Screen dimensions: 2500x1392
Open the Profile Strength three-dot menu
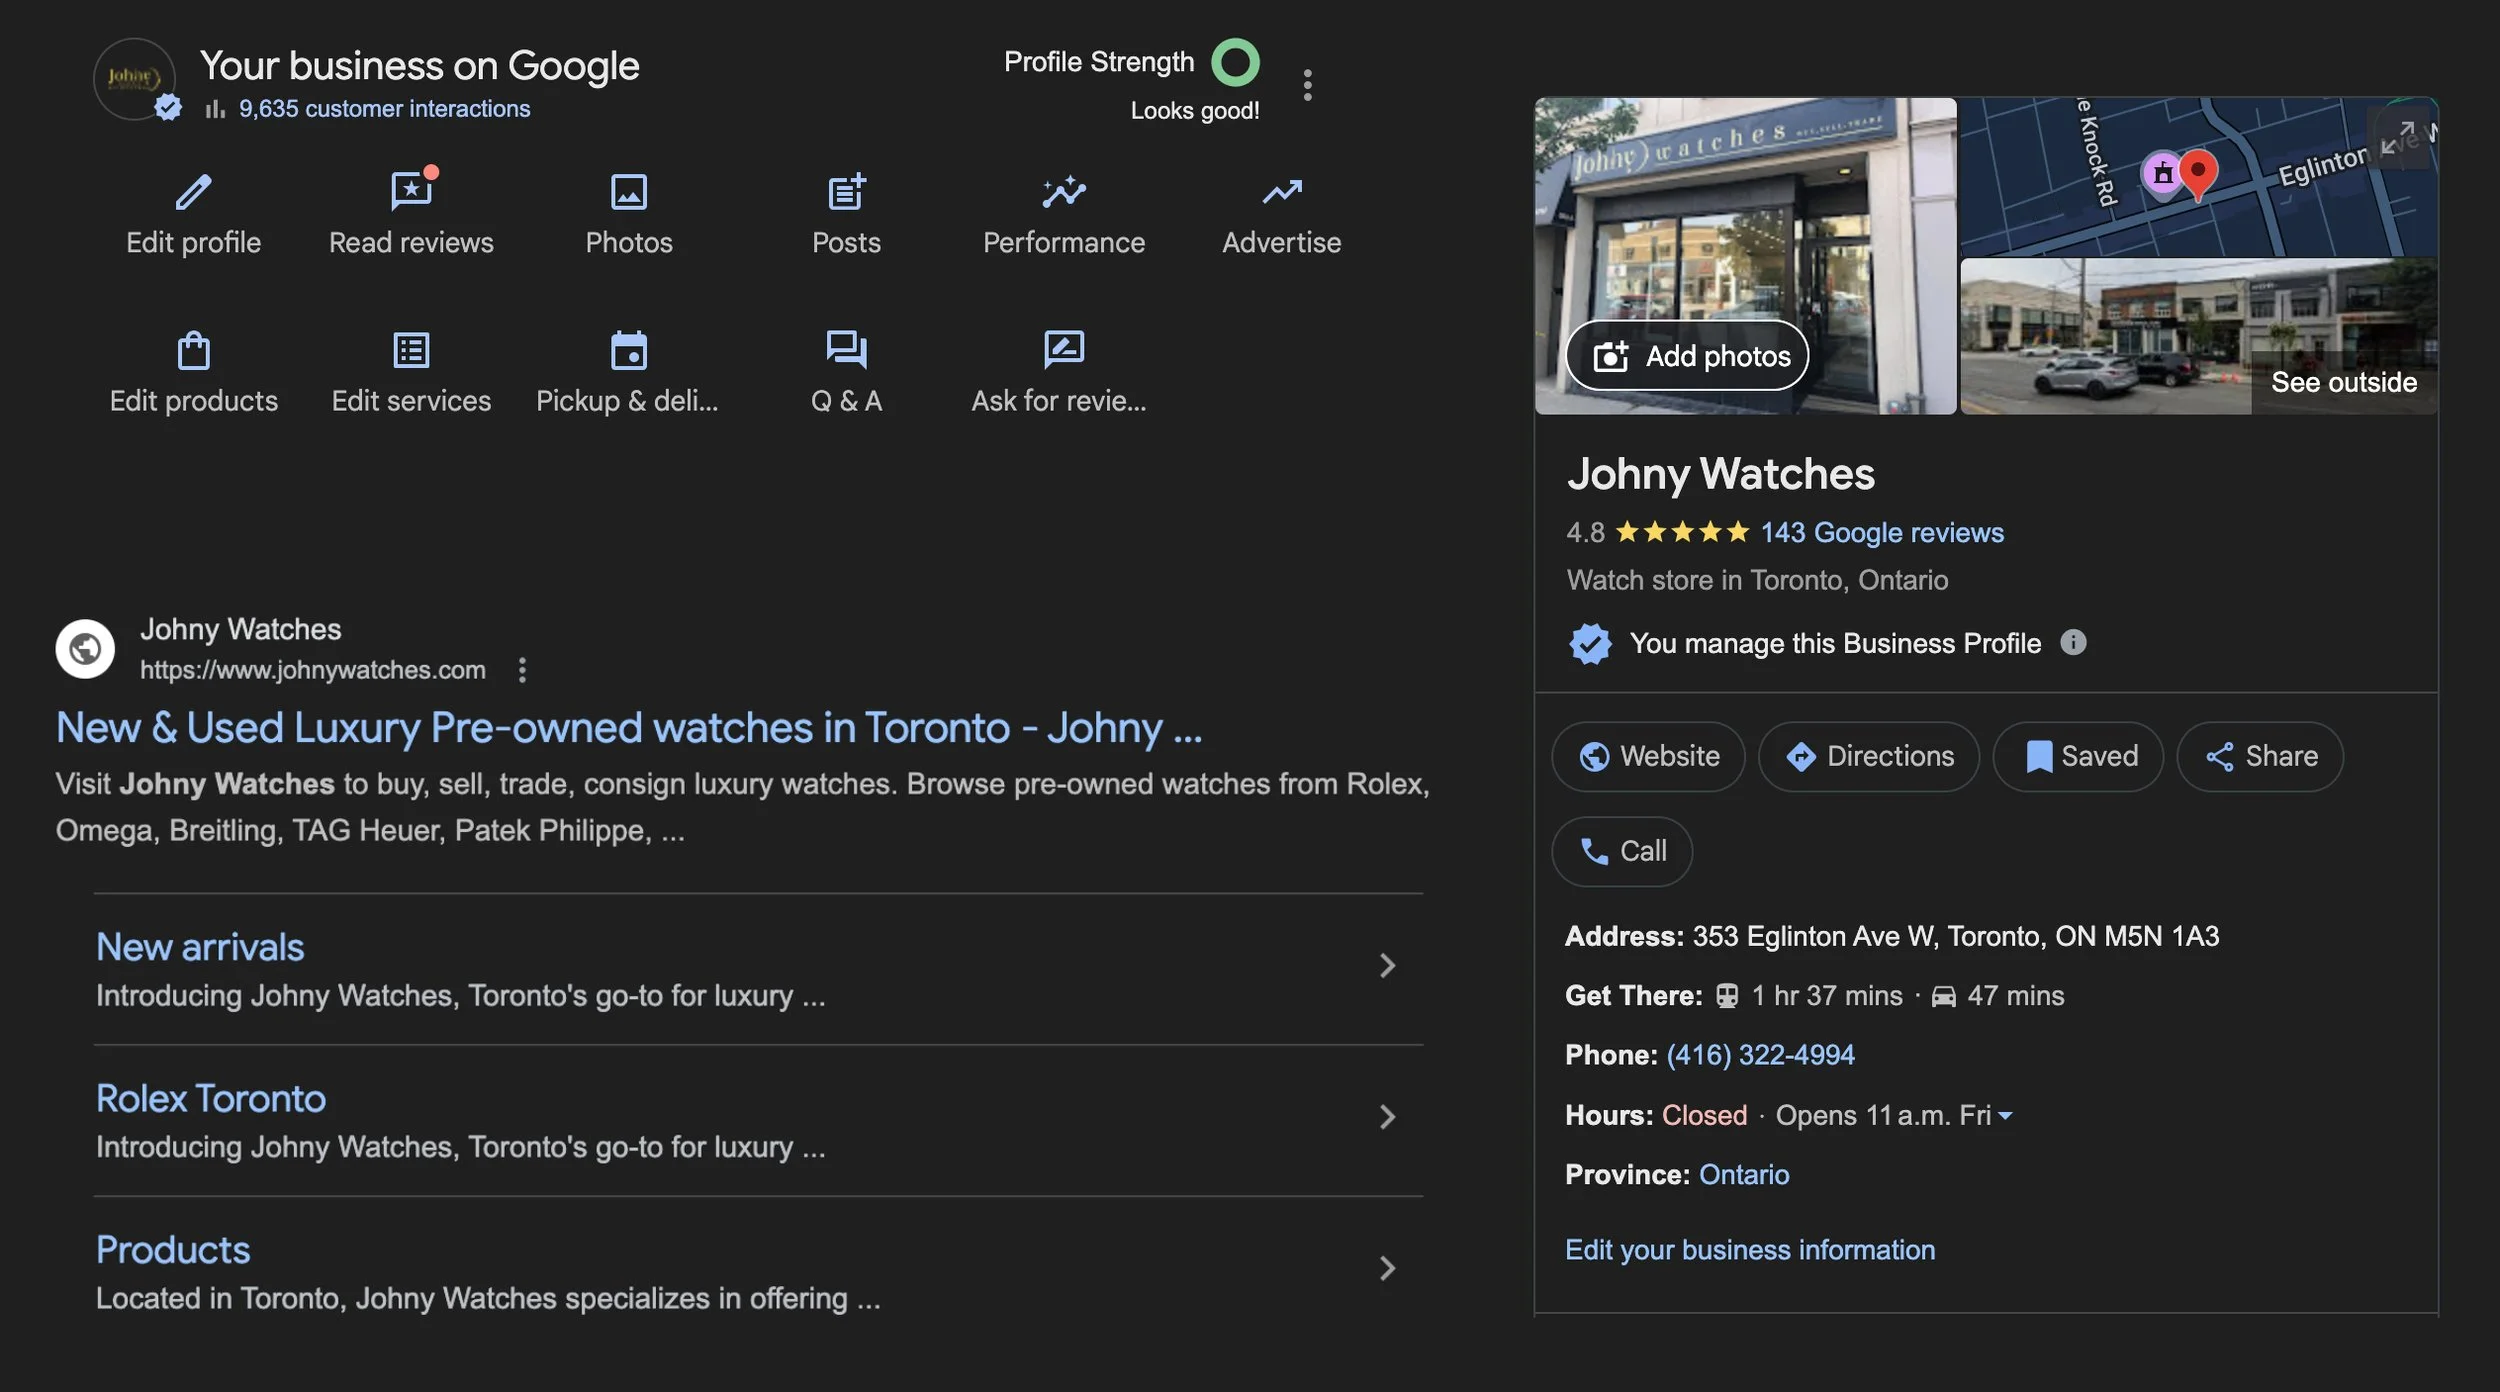click(x=1307, y=85)
